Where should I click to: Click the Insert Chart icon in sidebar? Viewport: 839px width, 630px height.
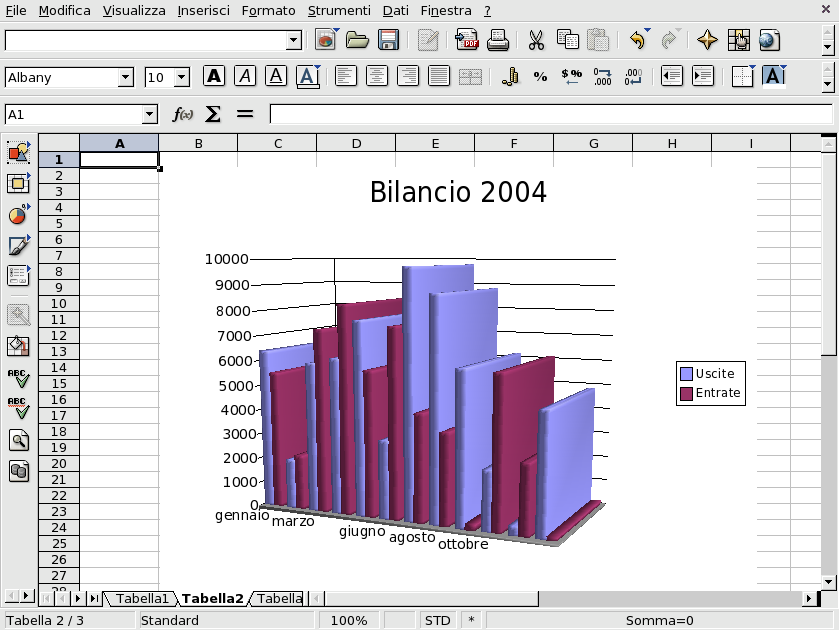[x=18, y=215]
